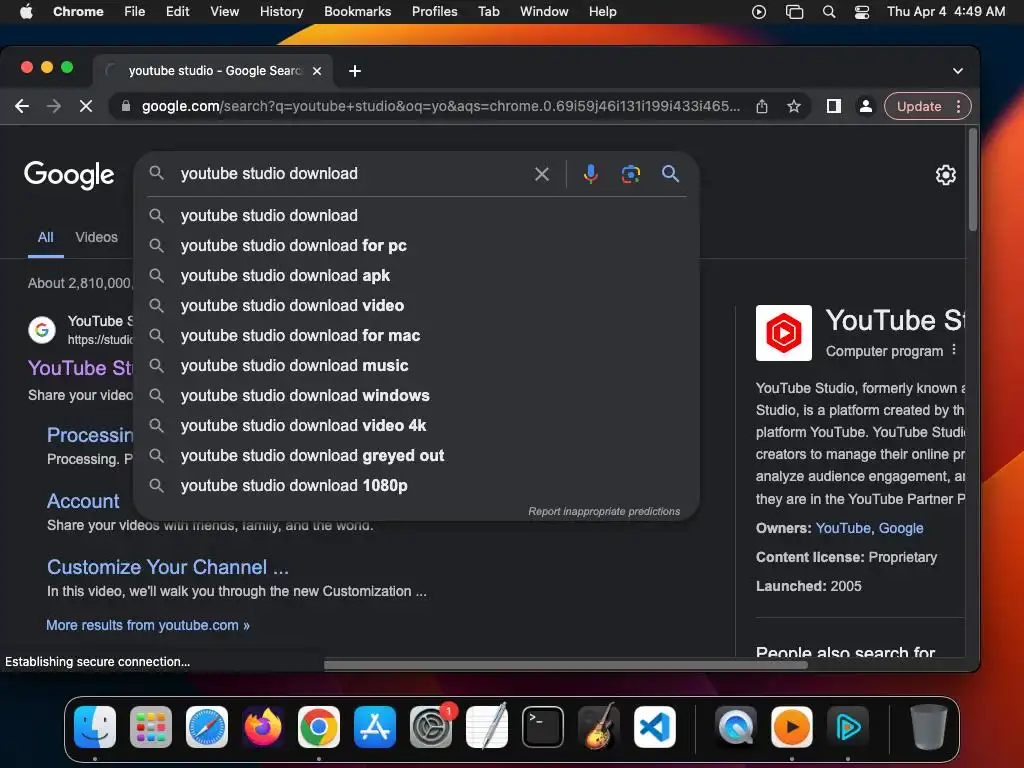
Task: Open more options for YouTube Studio panel
Action: click(x=953, y=350)
